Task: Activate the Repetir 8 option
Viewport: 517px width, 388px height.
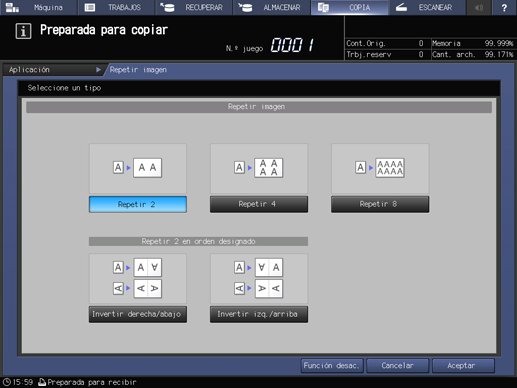Action: [x=380, y=204]
